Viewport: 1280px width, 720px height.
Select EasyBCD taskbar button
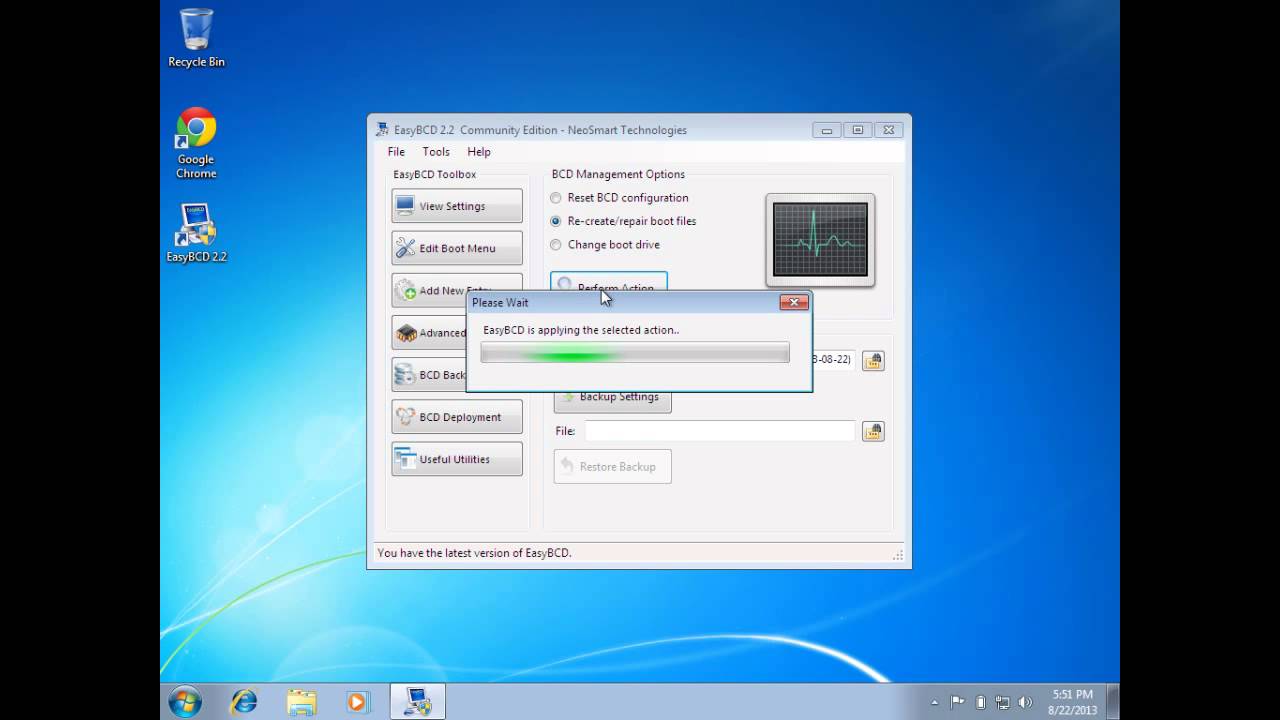point(417,701)
